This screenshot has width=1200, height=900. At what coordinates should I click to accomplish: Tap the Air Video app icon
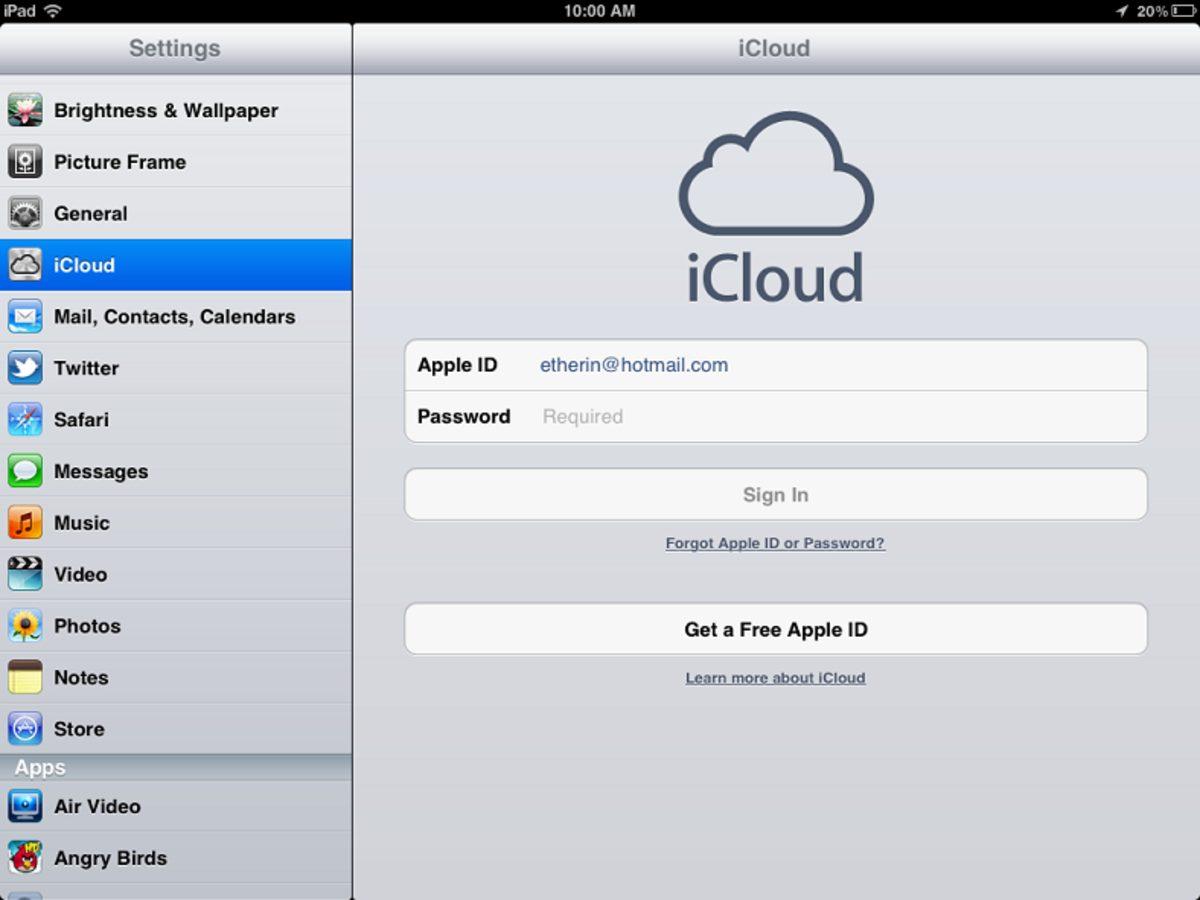[25, 806]
